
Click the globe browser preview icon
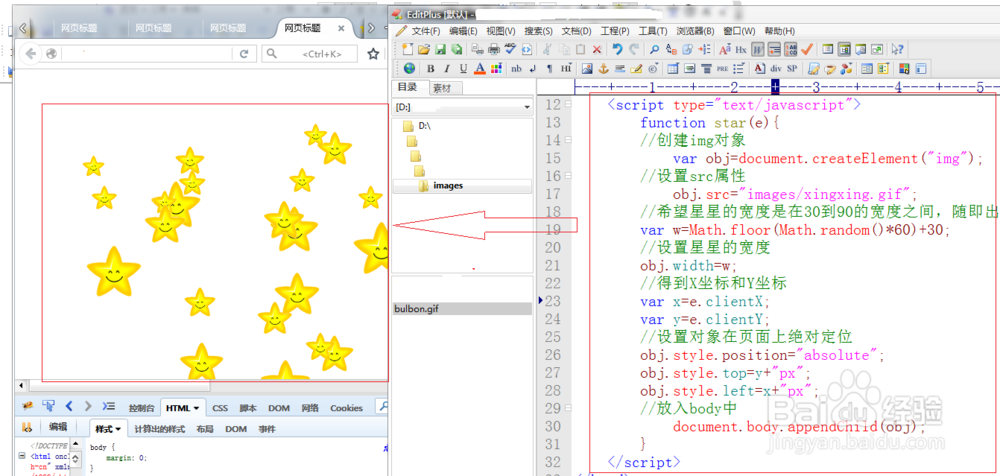point(409,68)
